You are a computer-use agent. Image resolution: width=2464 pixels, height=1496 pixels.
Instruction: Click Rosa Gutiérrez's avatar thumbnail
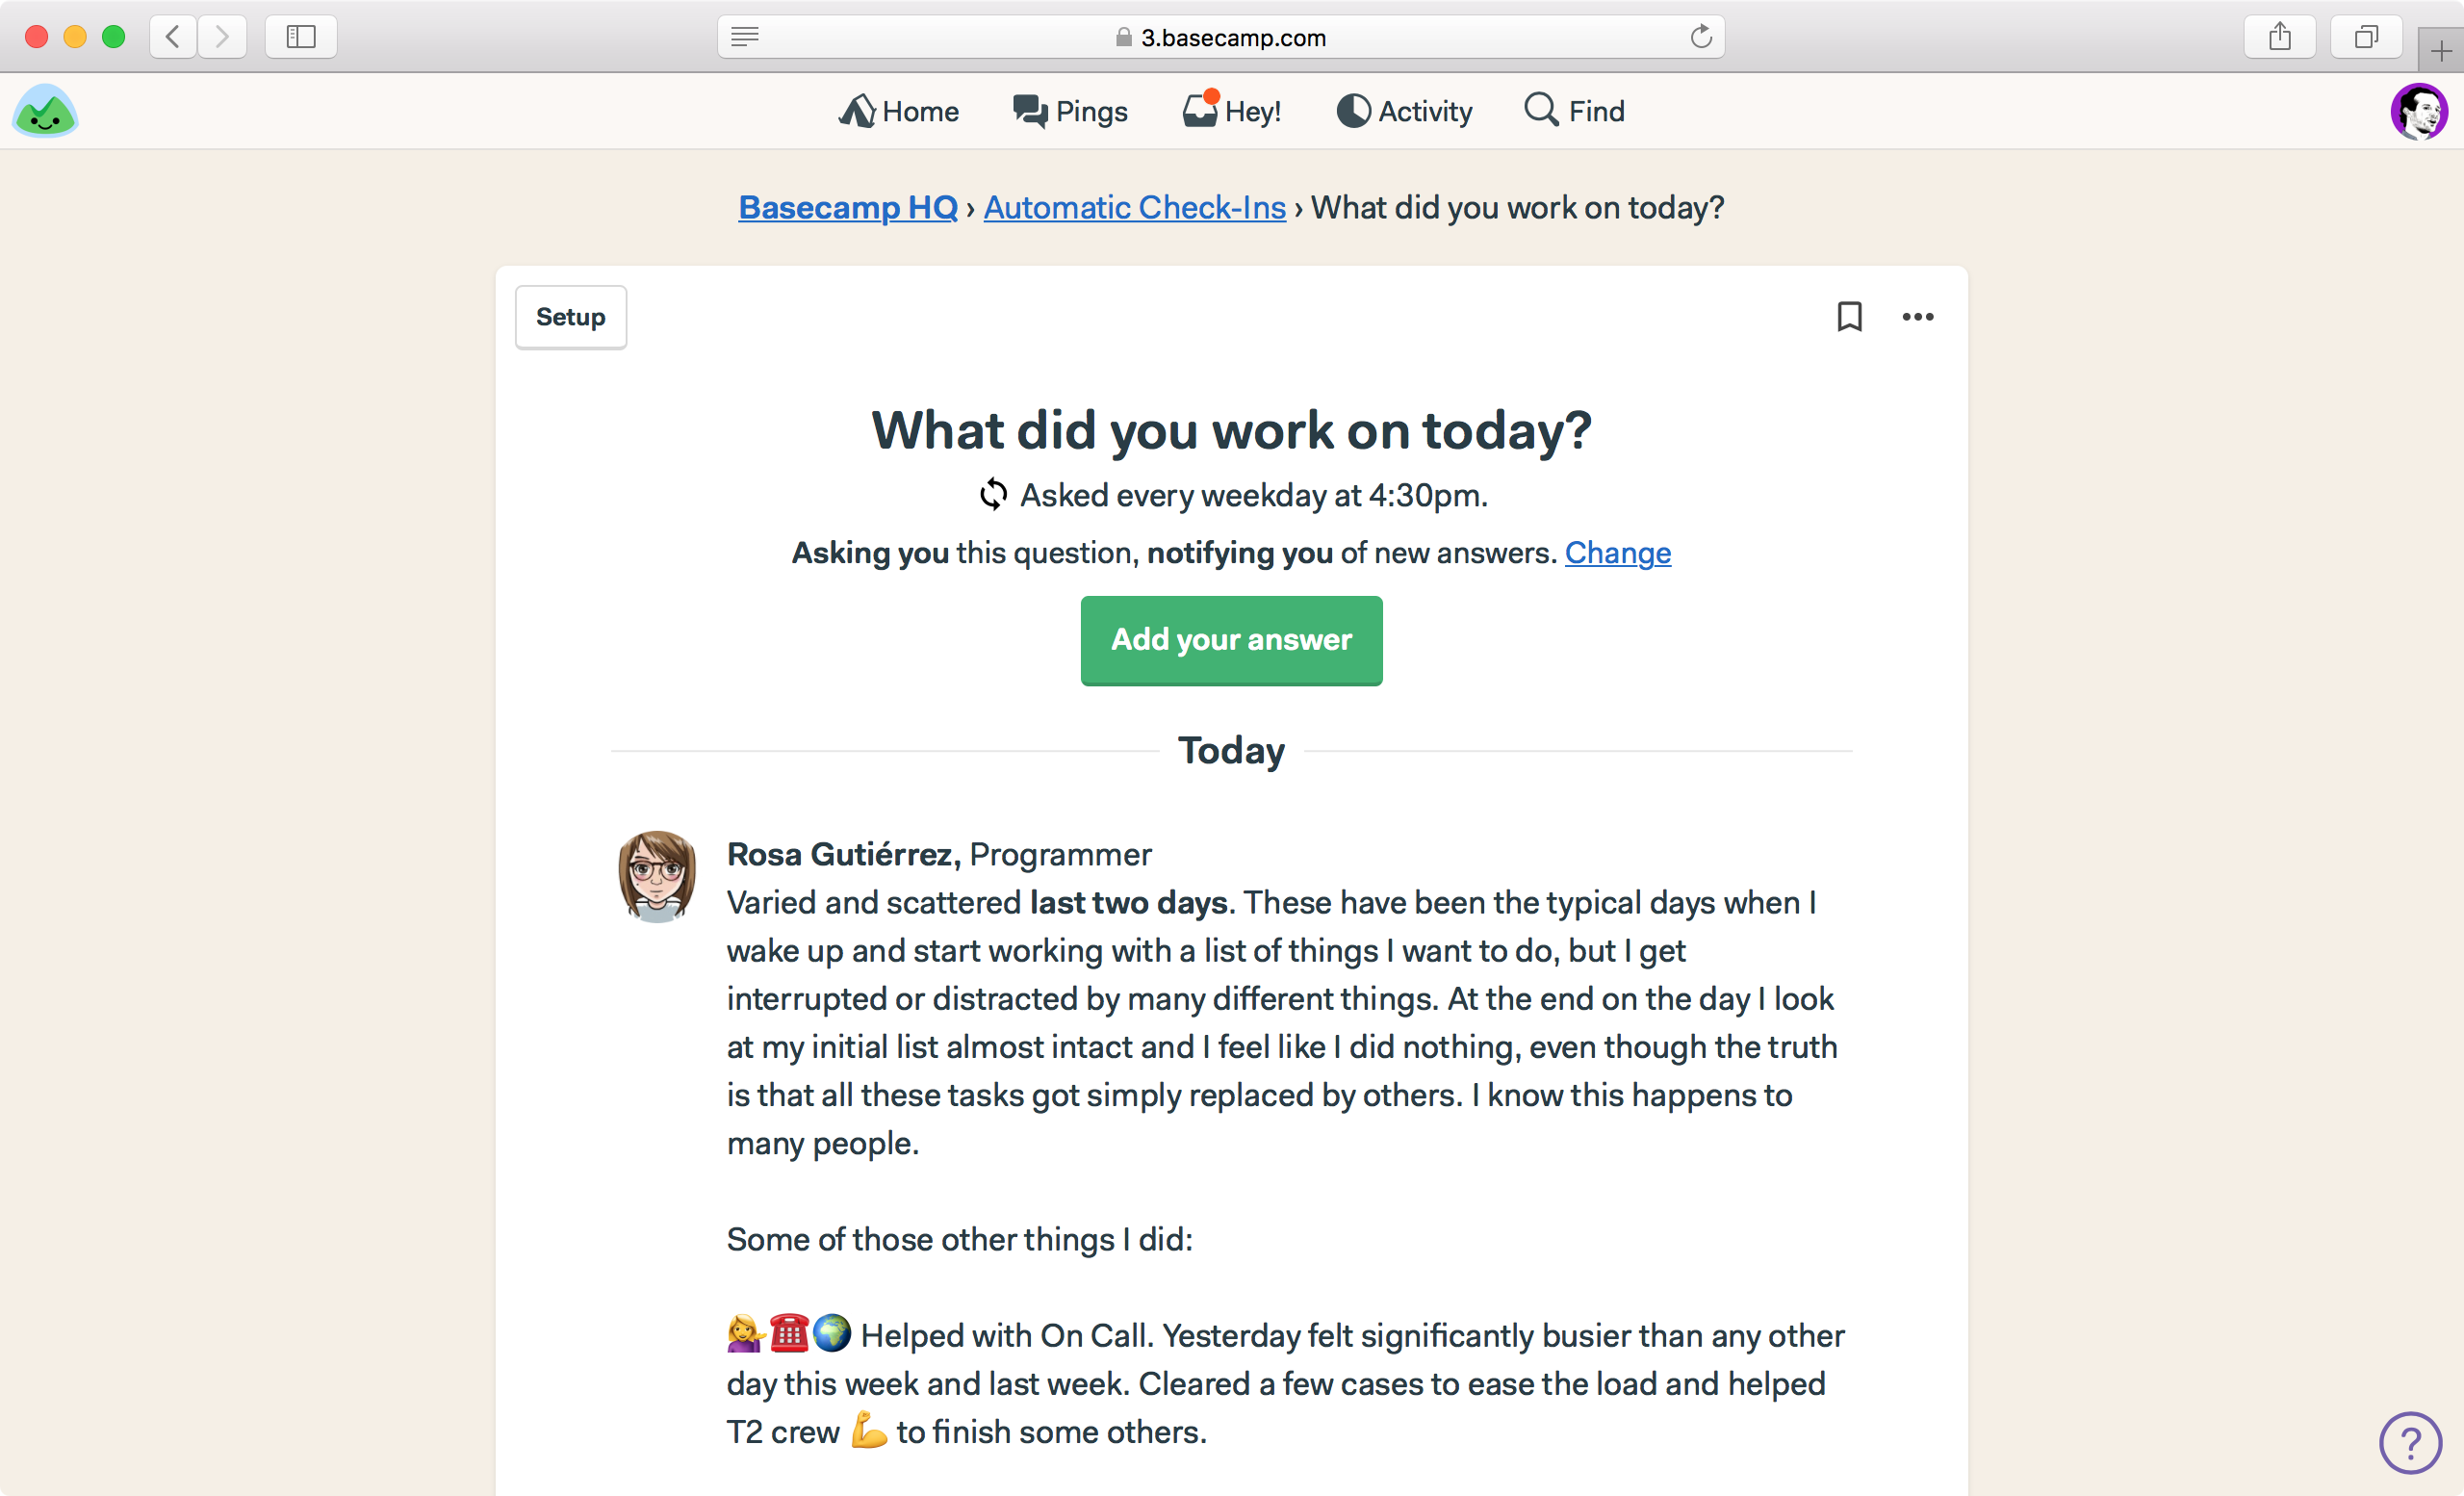click(657, 876)
